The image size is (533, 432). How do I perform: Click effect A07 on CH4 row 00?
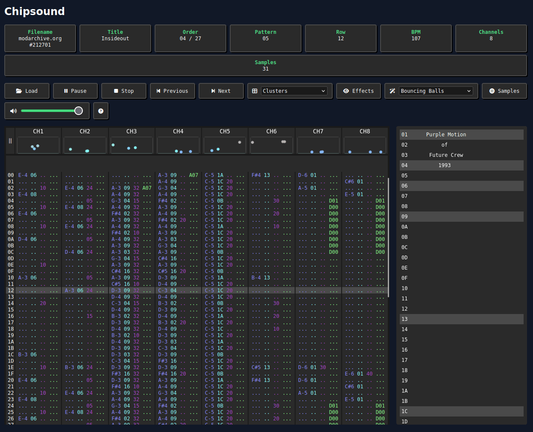(194, 175)
